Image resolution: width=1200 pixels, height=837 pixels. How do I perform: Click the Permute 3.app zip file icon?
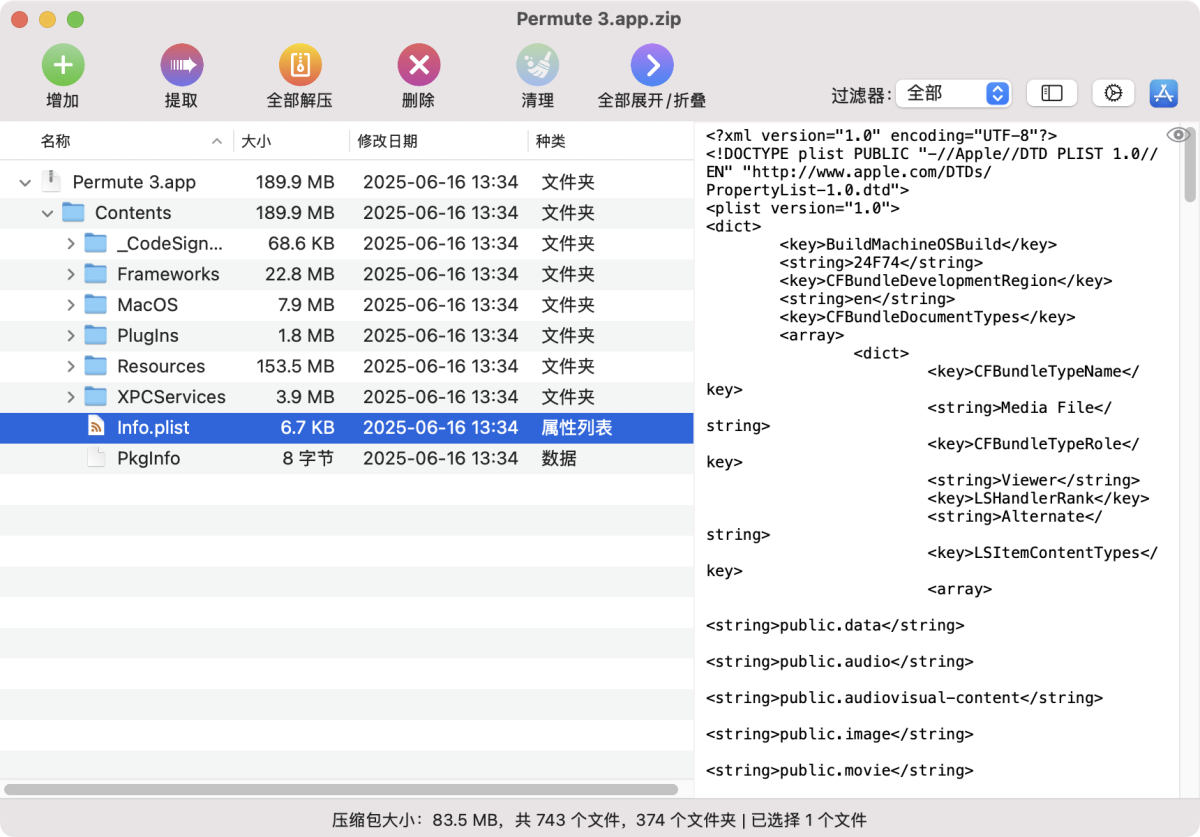pos(50,182)
